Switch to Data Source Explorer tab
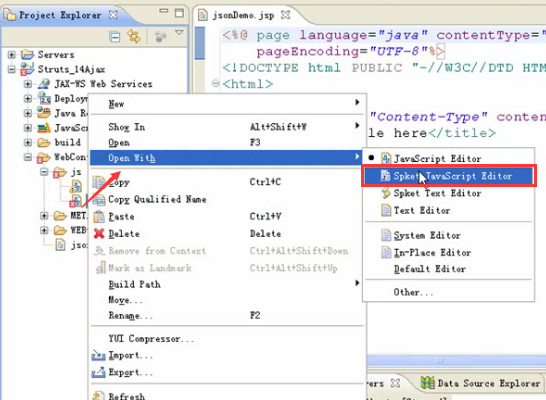This screenshot has width=546, height=400. [x=481, y=383]
